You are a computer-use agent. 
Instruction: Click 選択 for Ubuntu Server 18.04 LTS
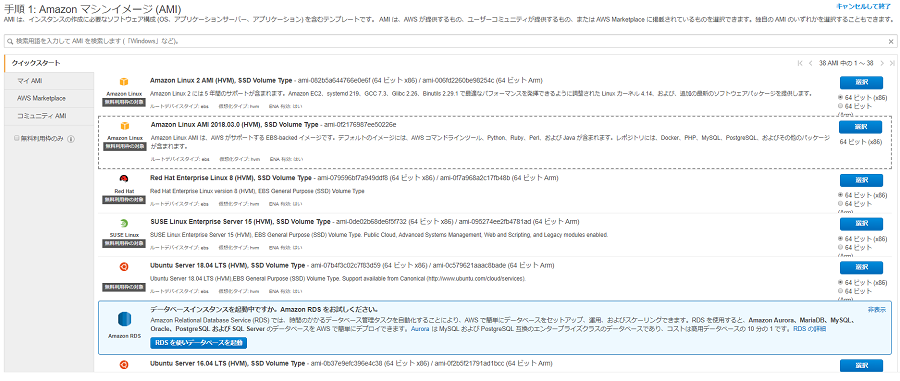point(861,267)
